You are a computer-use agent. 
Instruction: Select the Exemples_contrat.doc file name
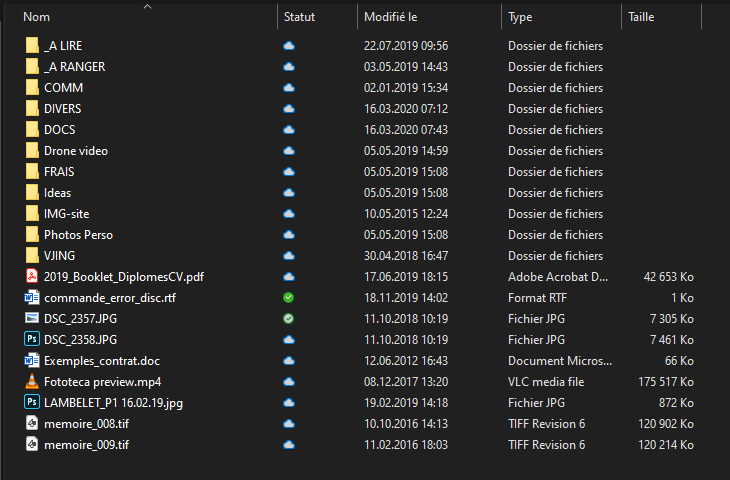tap(101, 361)
